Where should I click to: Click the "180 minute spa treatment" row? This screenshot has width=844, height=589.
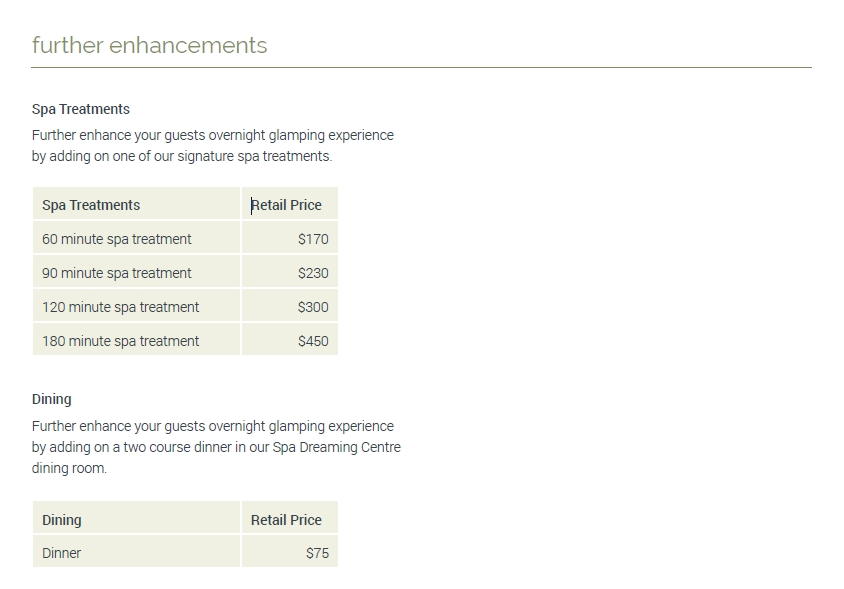121,341
